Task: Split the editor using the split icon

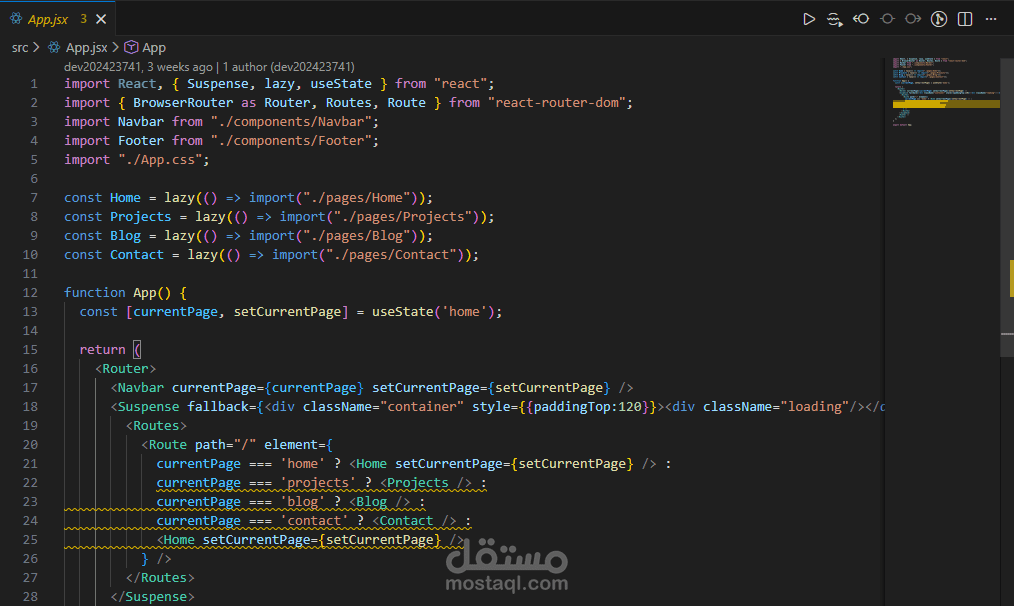Action: (963, 18)
